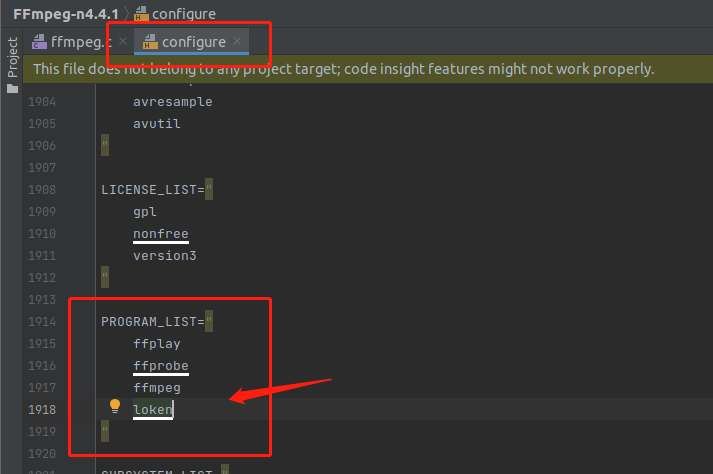Click the underlined nonfree entry
Screen dimensions: 713x474
pyautogui.click(x=160, y=233)
